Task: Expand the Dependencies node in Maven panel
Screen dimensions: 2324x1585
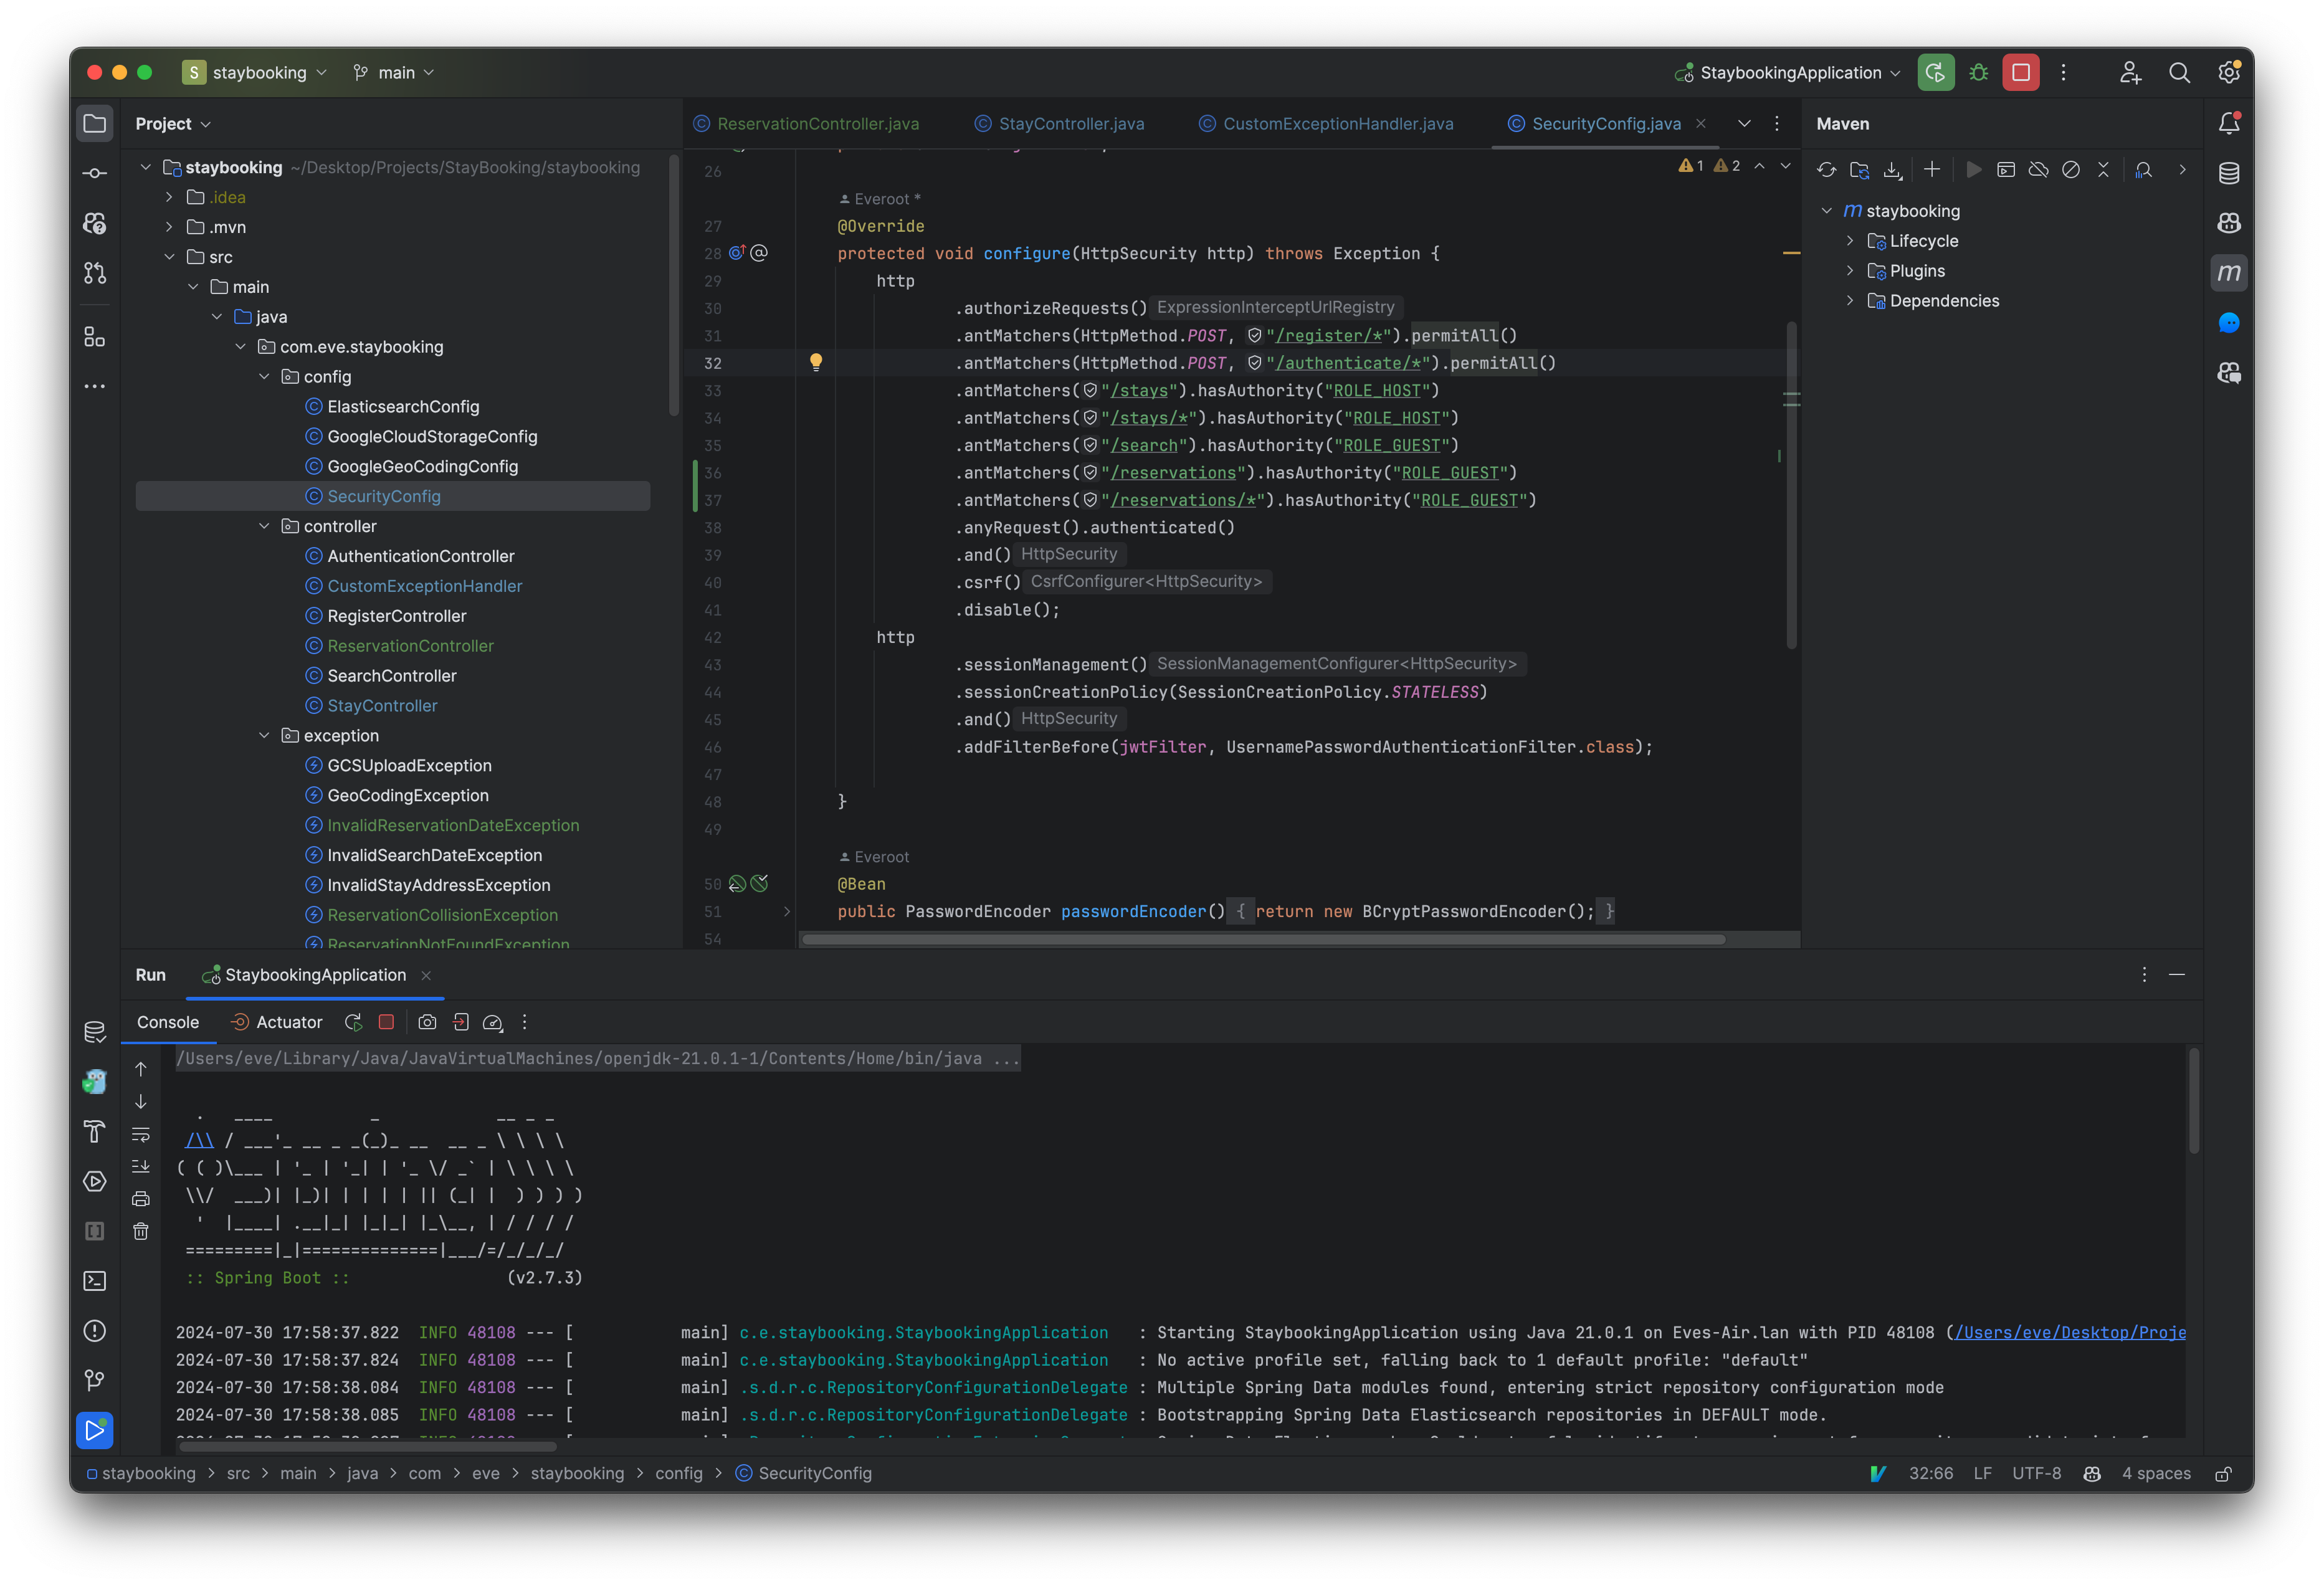Action: coord(1851,300)
